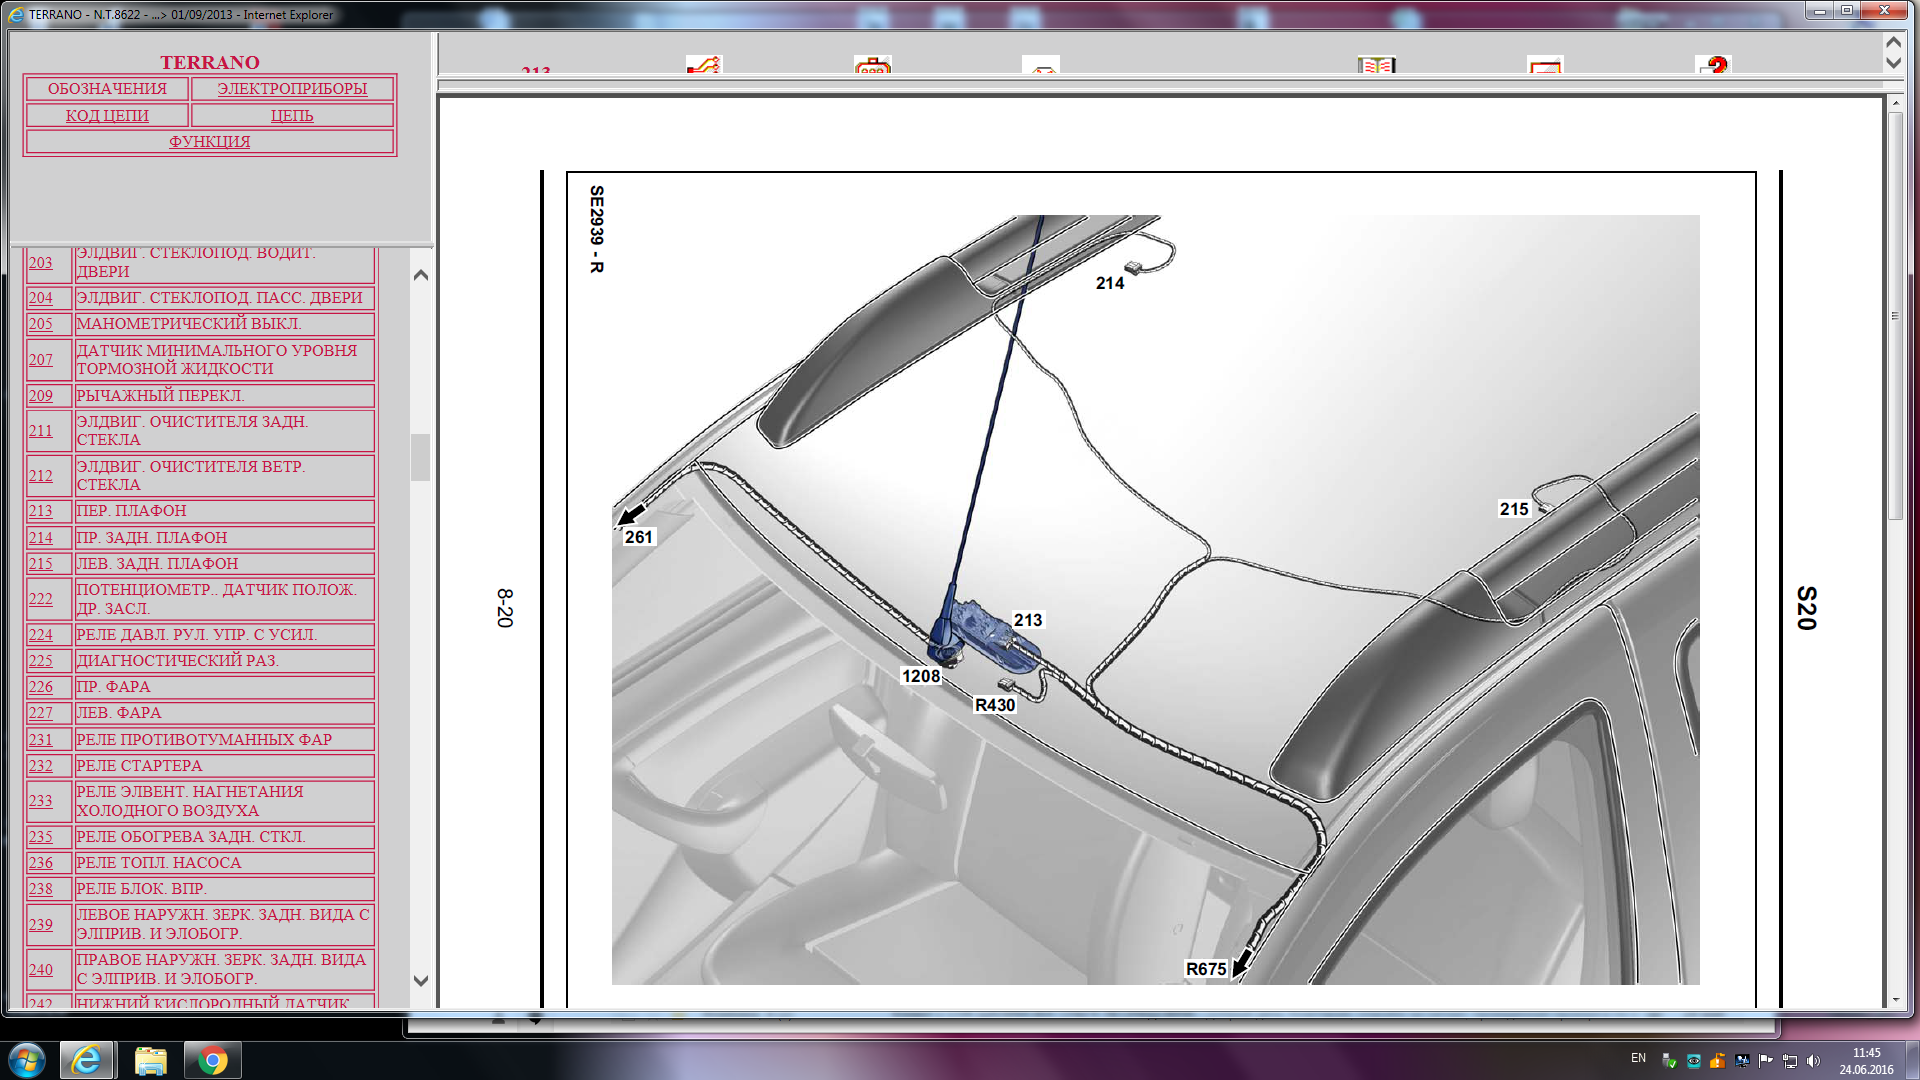Open component code 211 link

(x=41, y=431)
